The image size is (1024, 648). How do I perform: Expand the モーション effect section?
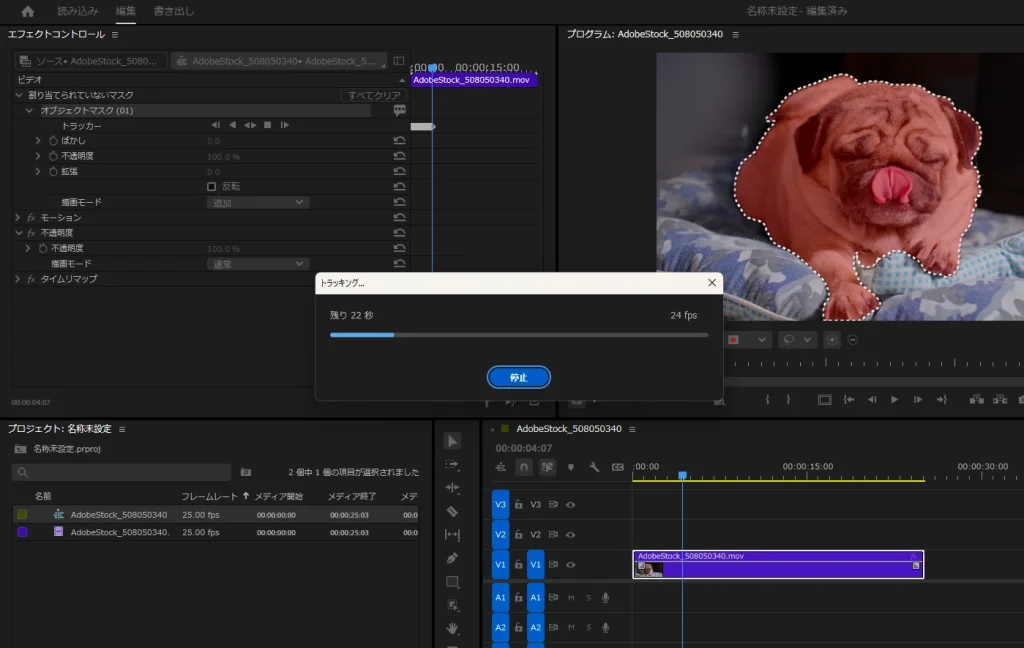click(18, 217)
